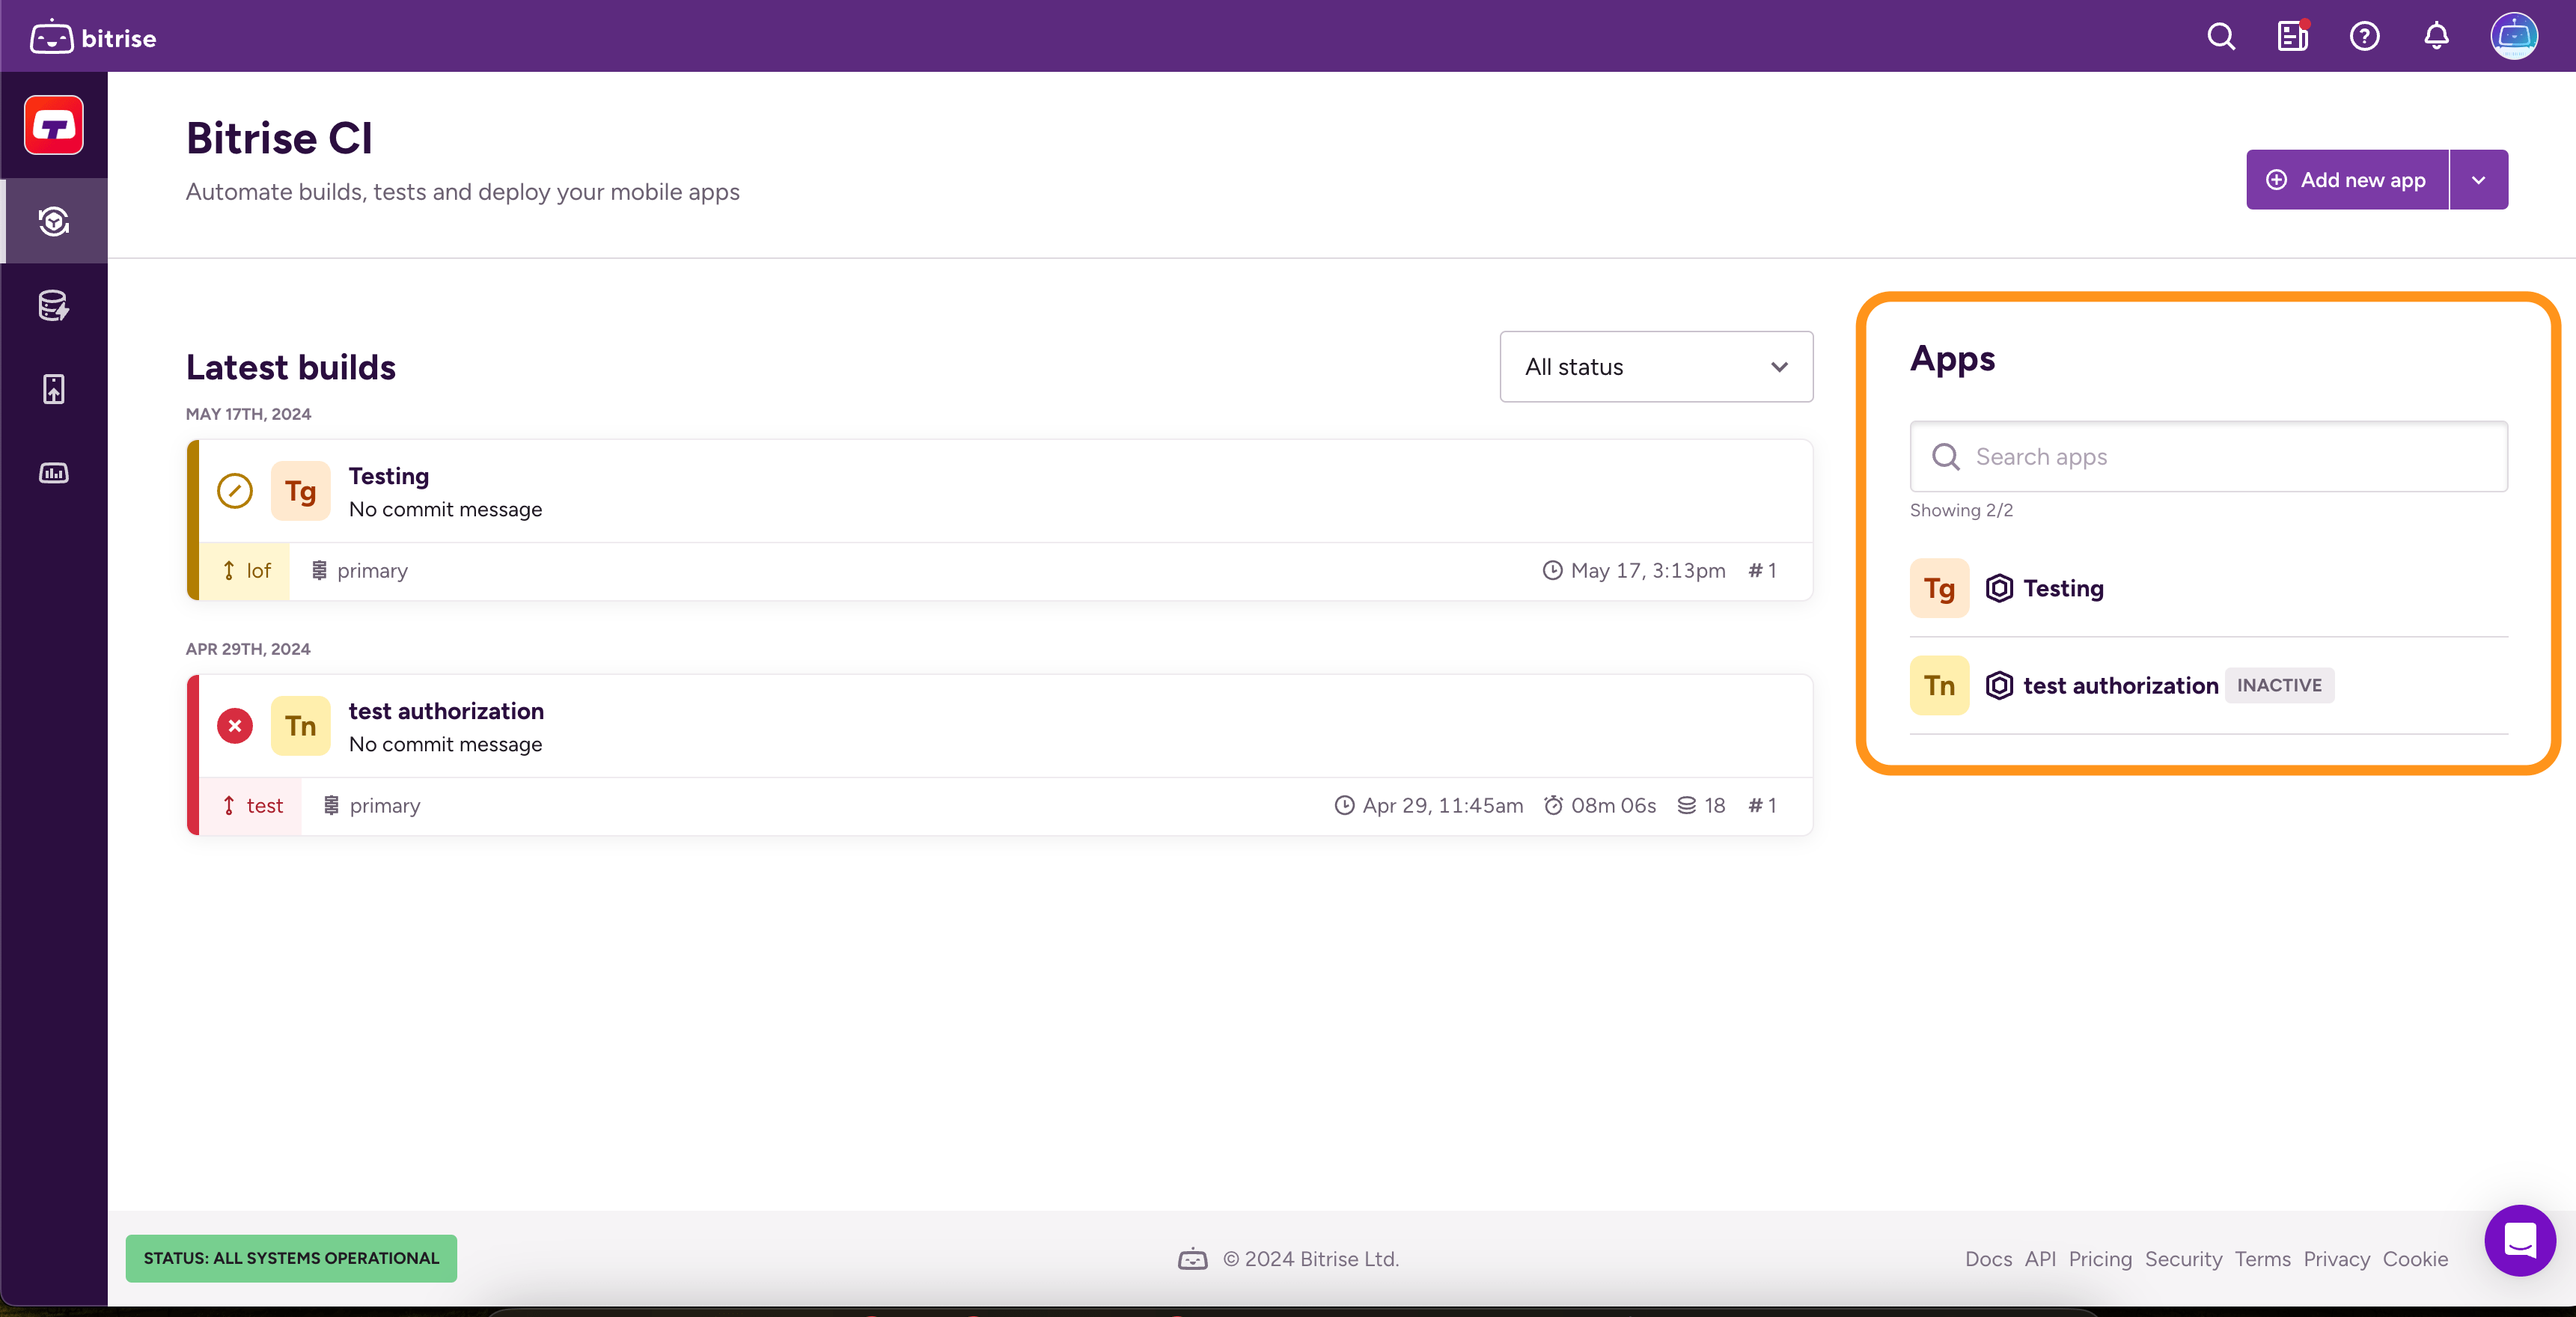Image resolution: width=2576 pixels, height=1317 pixels.
Task: Open the Insights chart sidebar icon
Action: (x=54, y=473)
